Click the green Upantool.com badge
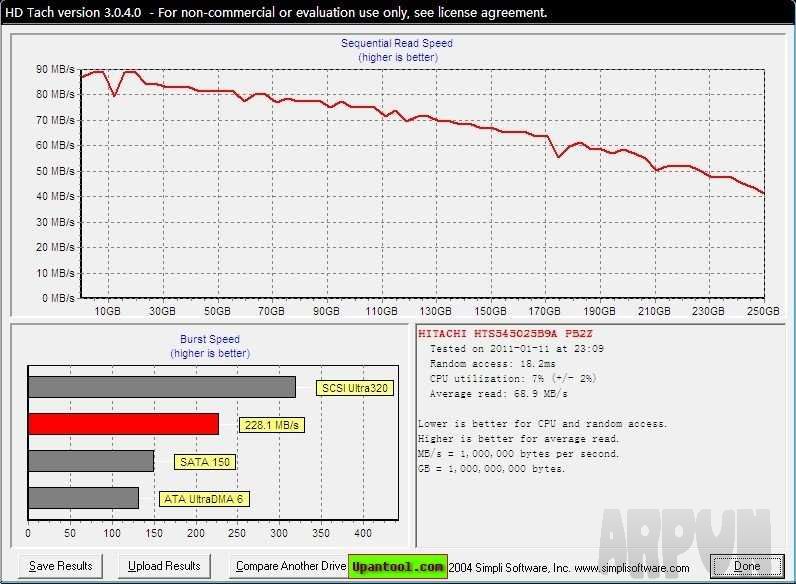Screen dimensions: 796x584 [397, 567]
